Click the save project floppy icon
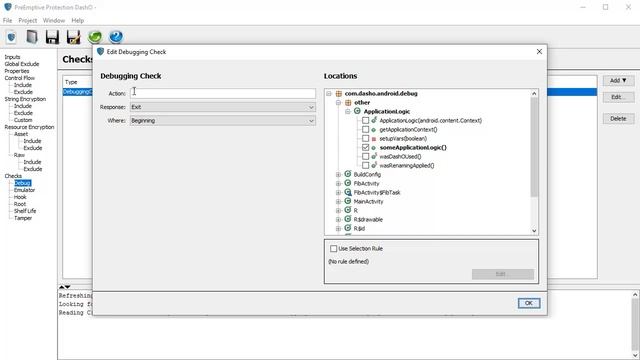 (x=52, y=37)
